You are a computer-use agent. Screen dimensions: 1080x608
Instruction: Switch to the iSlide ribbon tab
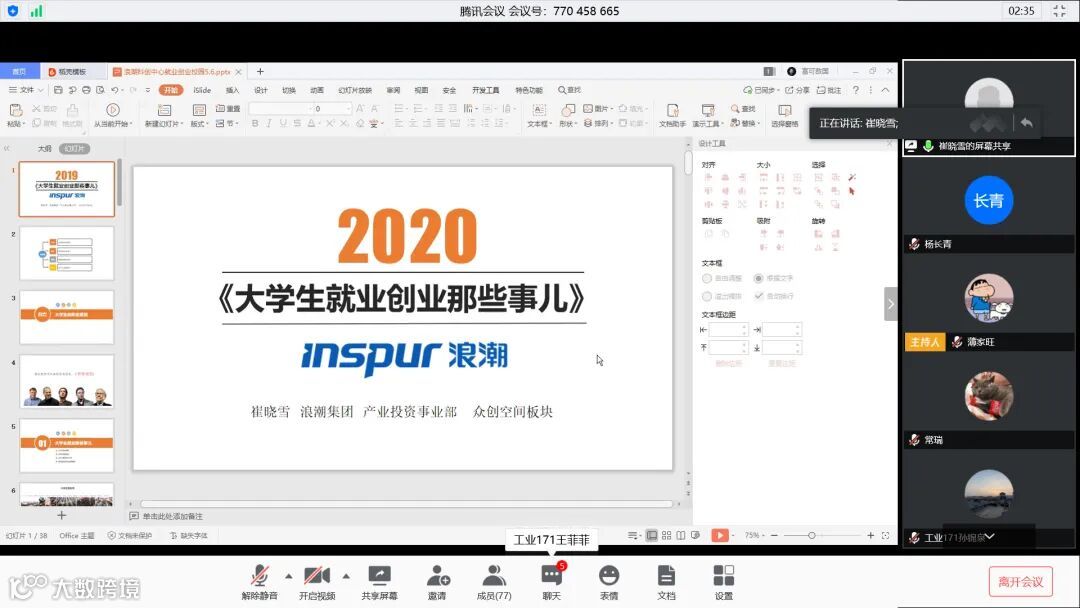pos(202,90)
